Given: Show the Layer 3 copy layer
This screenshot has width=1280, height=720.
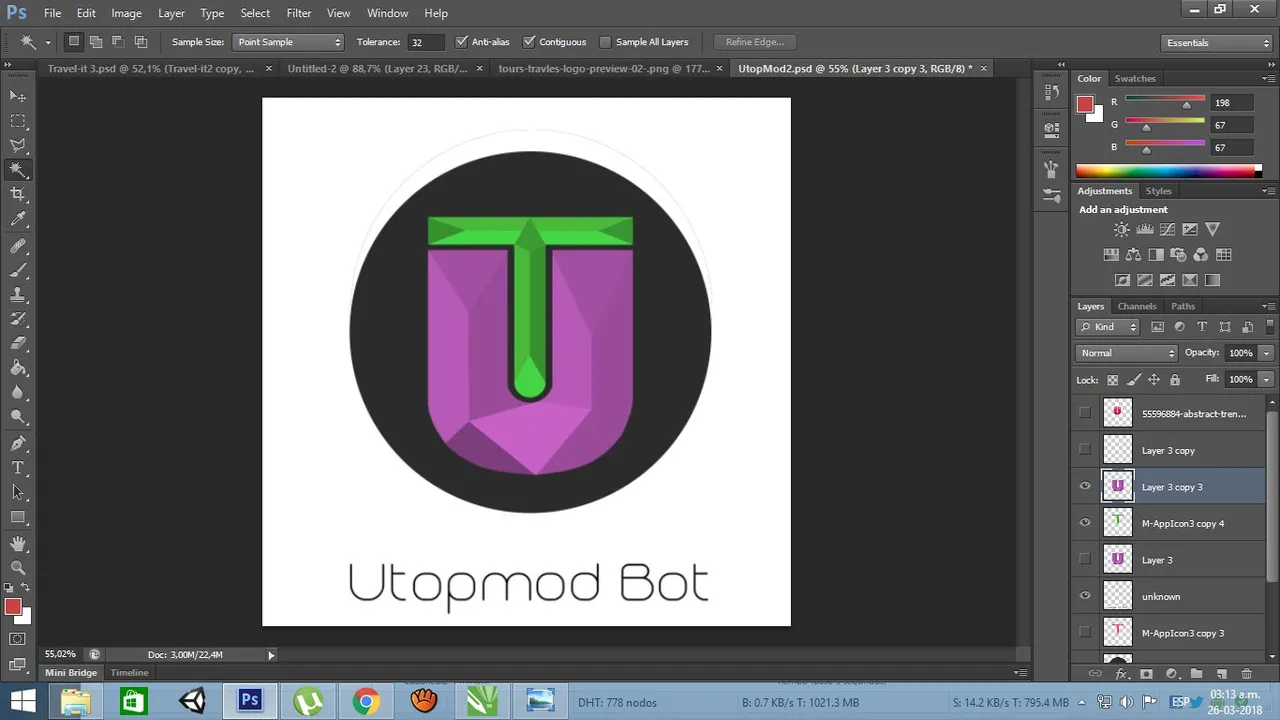Looking at the screenshot, I should click(x=1085, y=450).
